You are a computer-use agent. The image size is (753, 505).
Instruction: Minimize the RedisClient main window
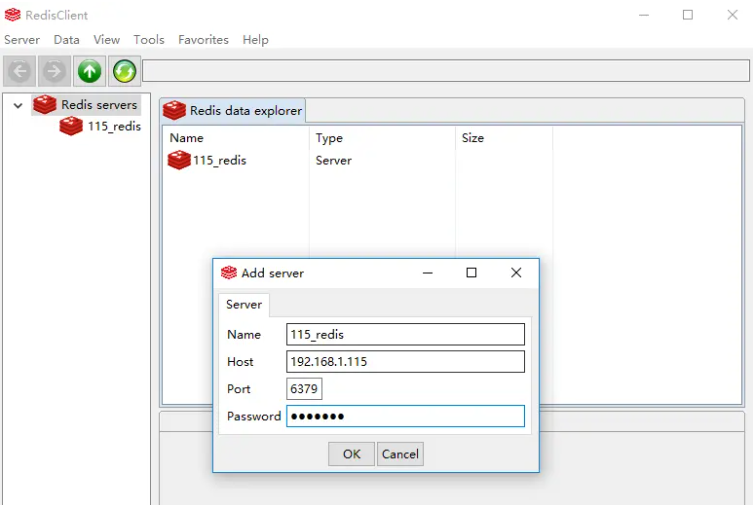(644, 15)
